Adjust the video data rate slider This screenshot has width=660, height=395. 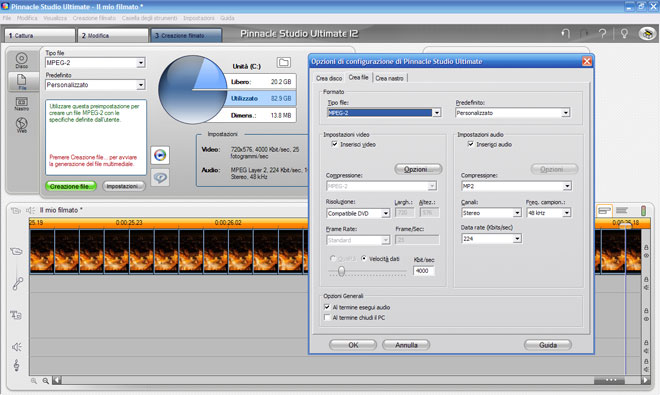(341, 271)
